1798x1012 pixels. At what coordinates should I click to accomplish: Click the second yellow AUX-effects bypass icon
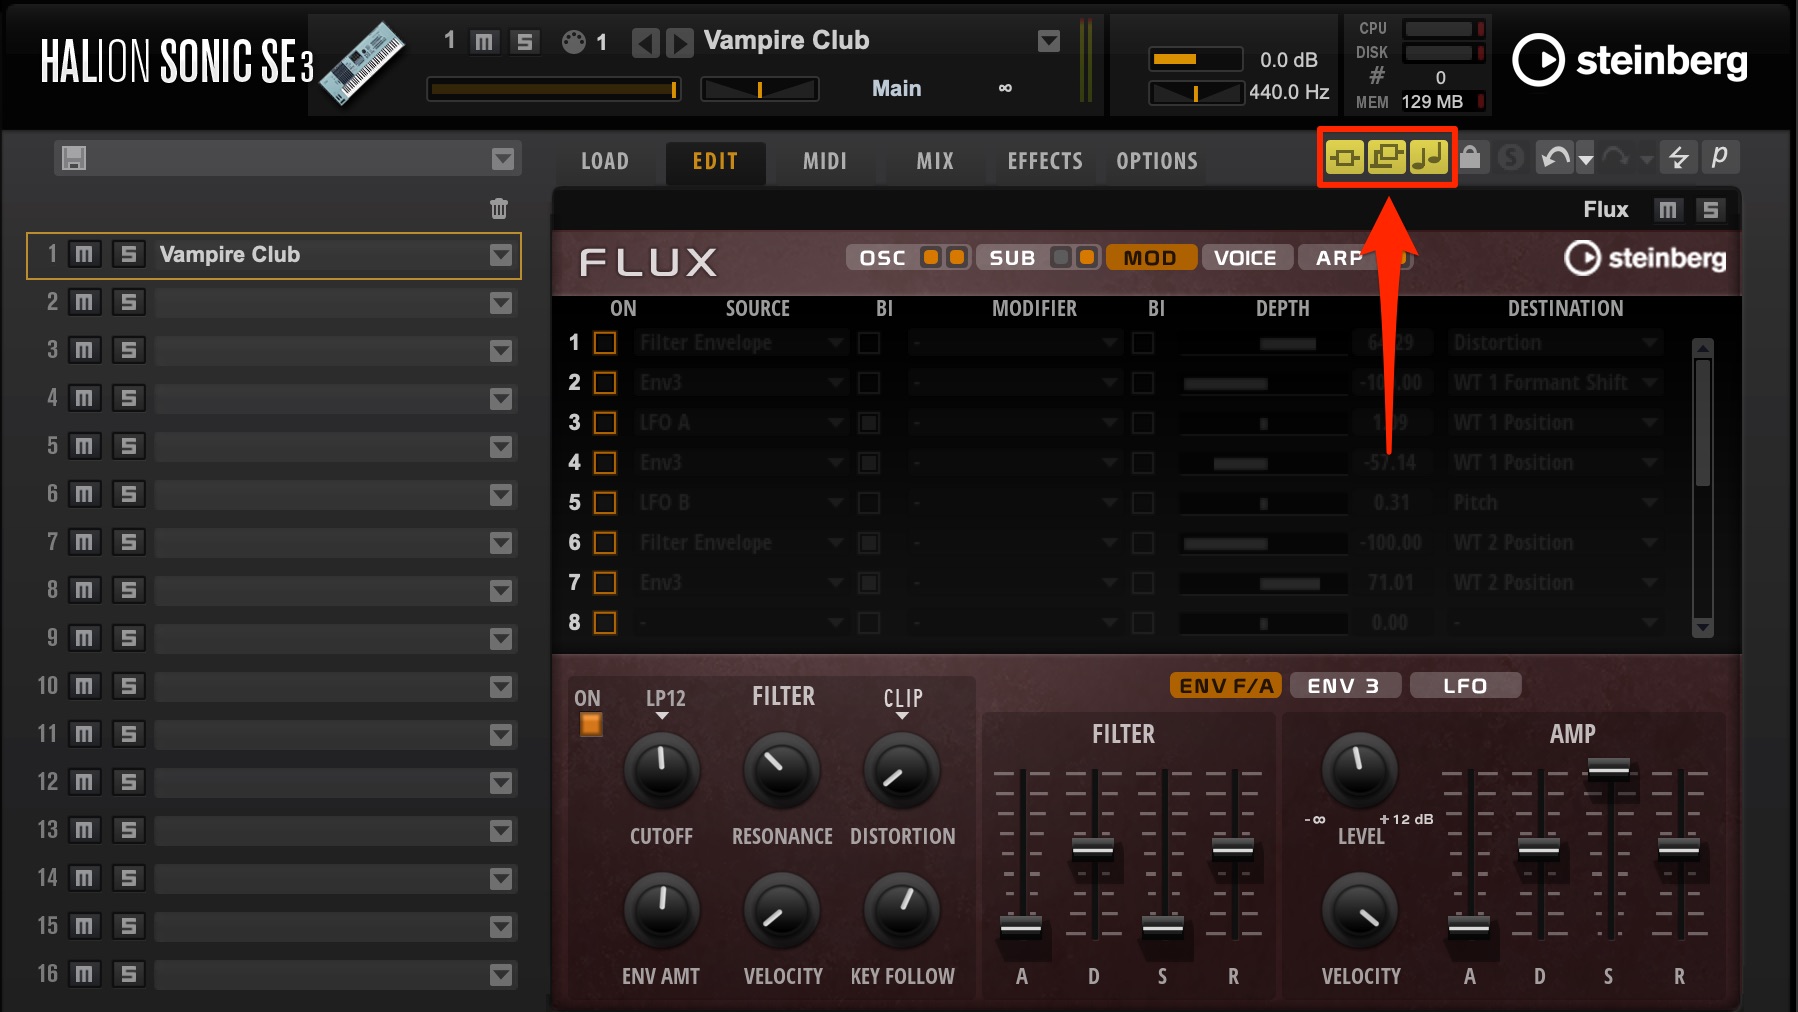coord(1386,157)
